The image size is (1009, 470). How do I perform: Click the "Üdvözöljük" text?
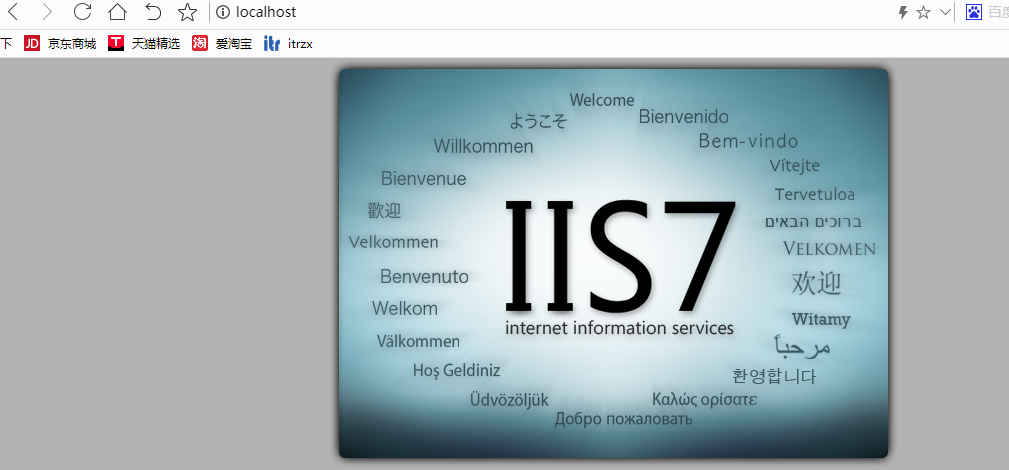pyautogui.click(x=509, y=400)
